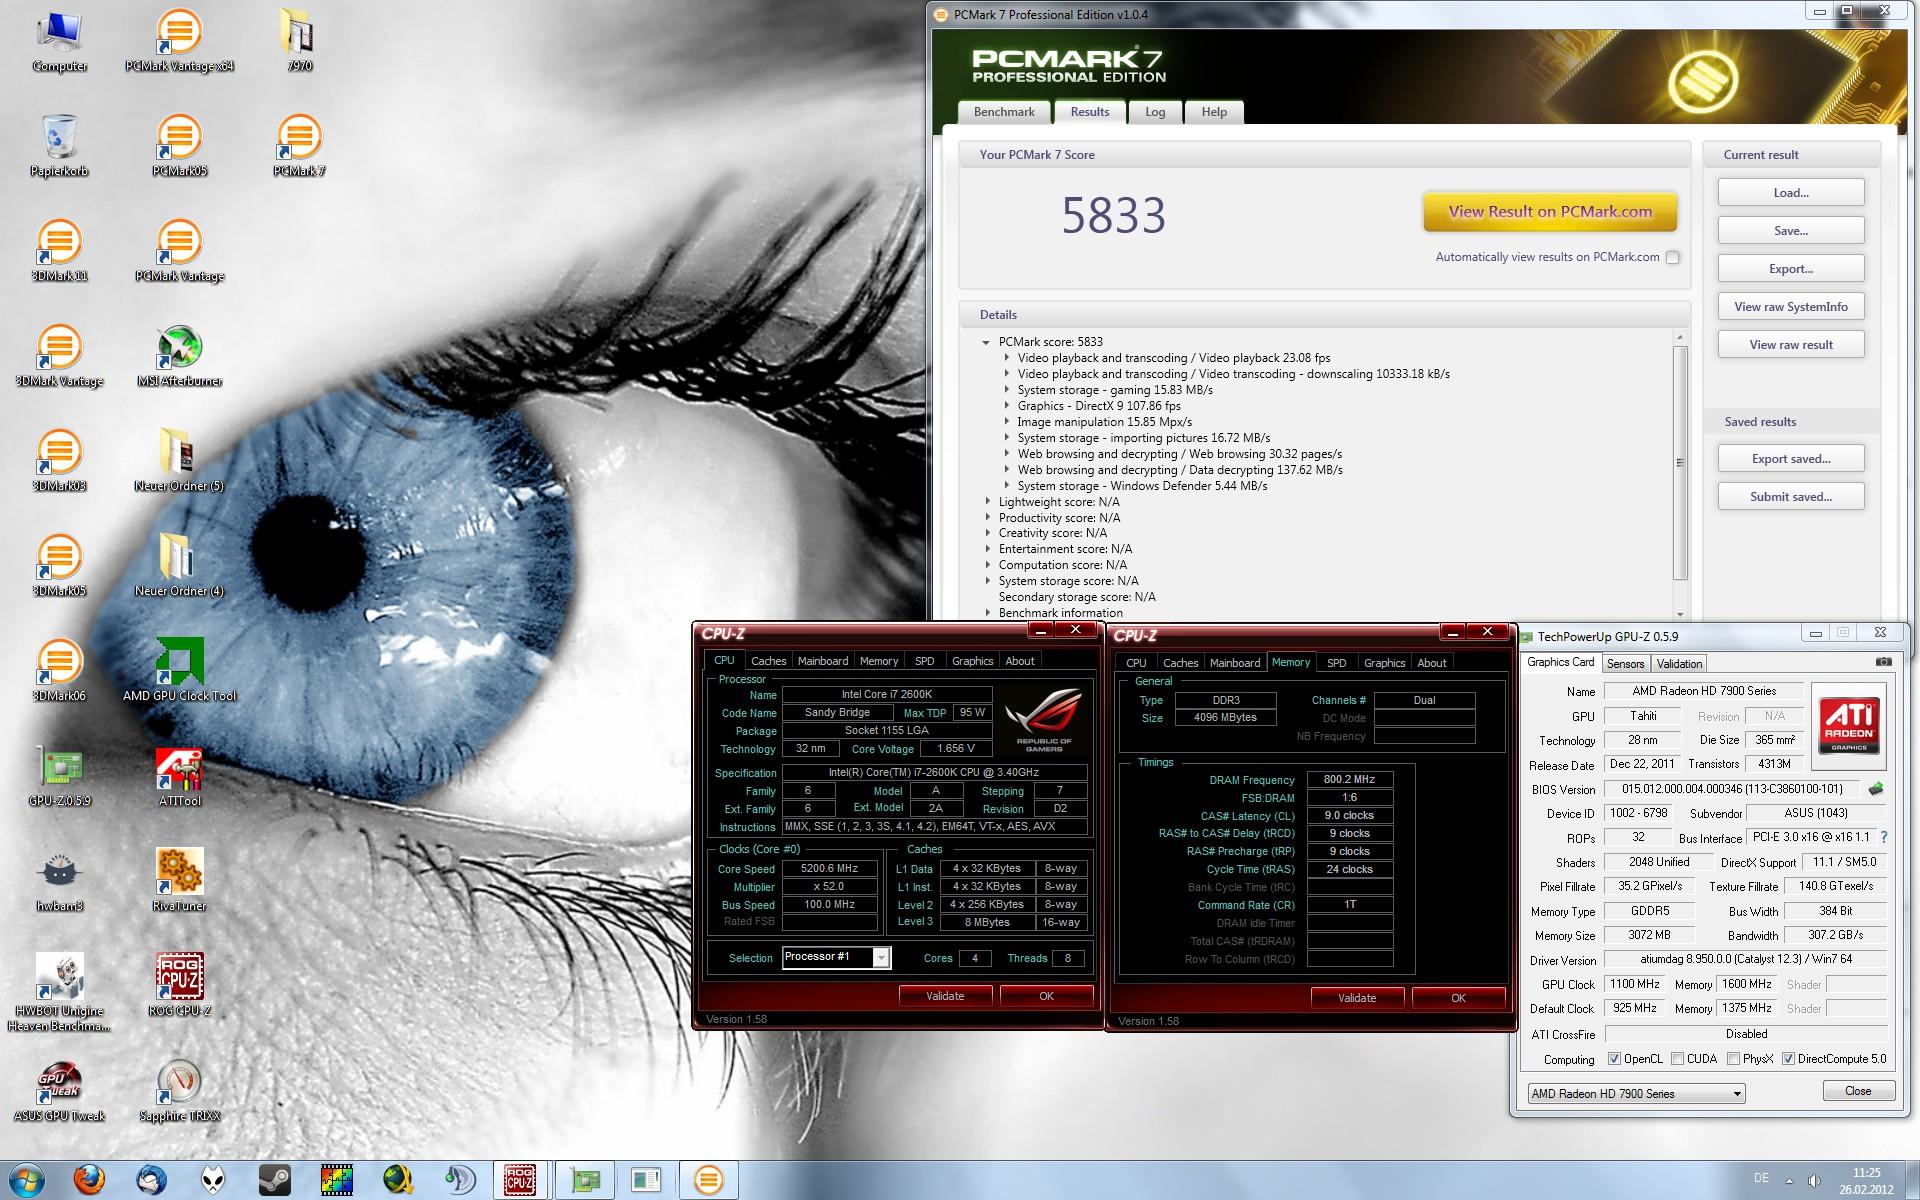This screenshot has width=1920, height=1200.
Task: Toggle CUDA checkbox in GPU-Z
Action: [x=1677, y=1059]
